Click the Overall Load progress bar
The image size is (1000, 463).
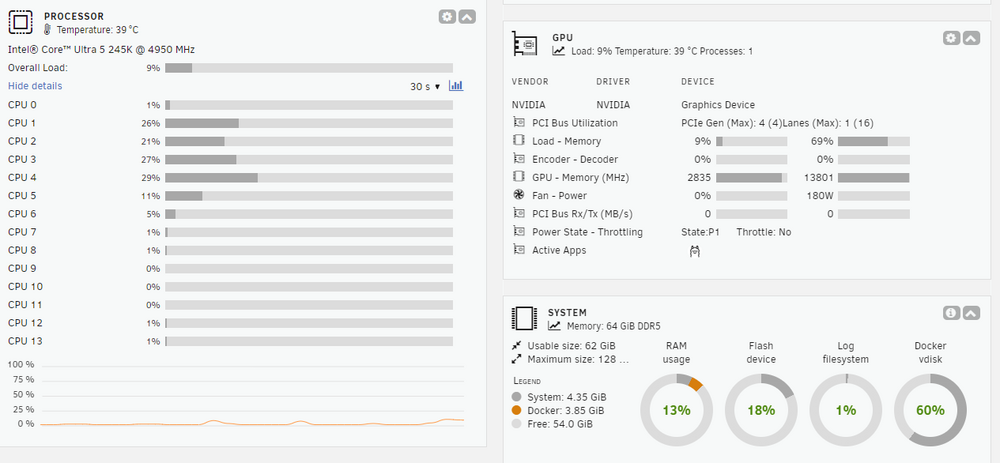click(x=309, y=68)
